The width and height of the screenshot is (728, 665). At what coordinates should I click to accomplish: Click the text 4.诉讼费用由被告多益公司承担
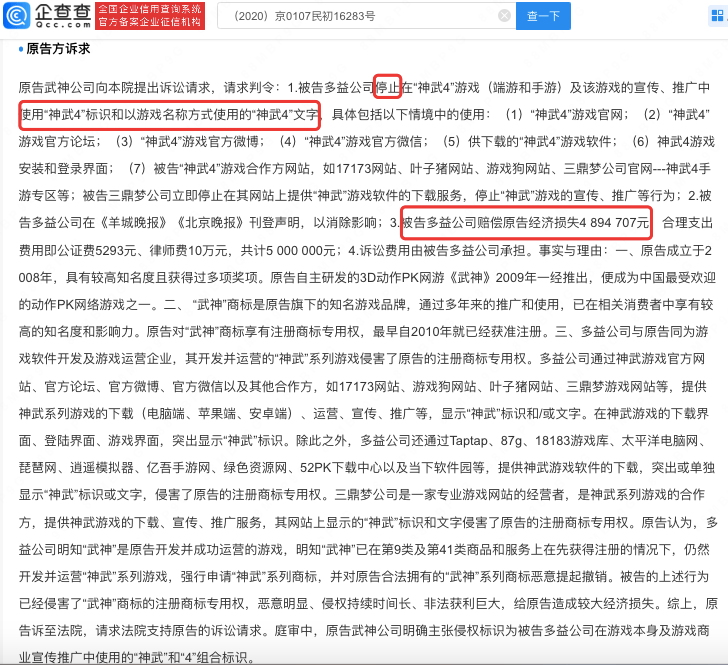[437, 251]
